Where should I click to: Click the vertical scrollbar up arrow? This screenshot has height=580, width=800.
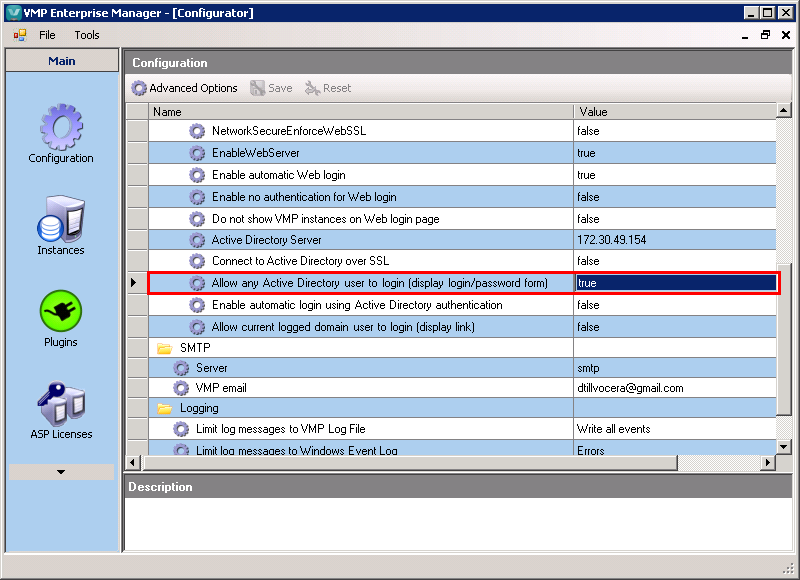(x=784, y=110)
